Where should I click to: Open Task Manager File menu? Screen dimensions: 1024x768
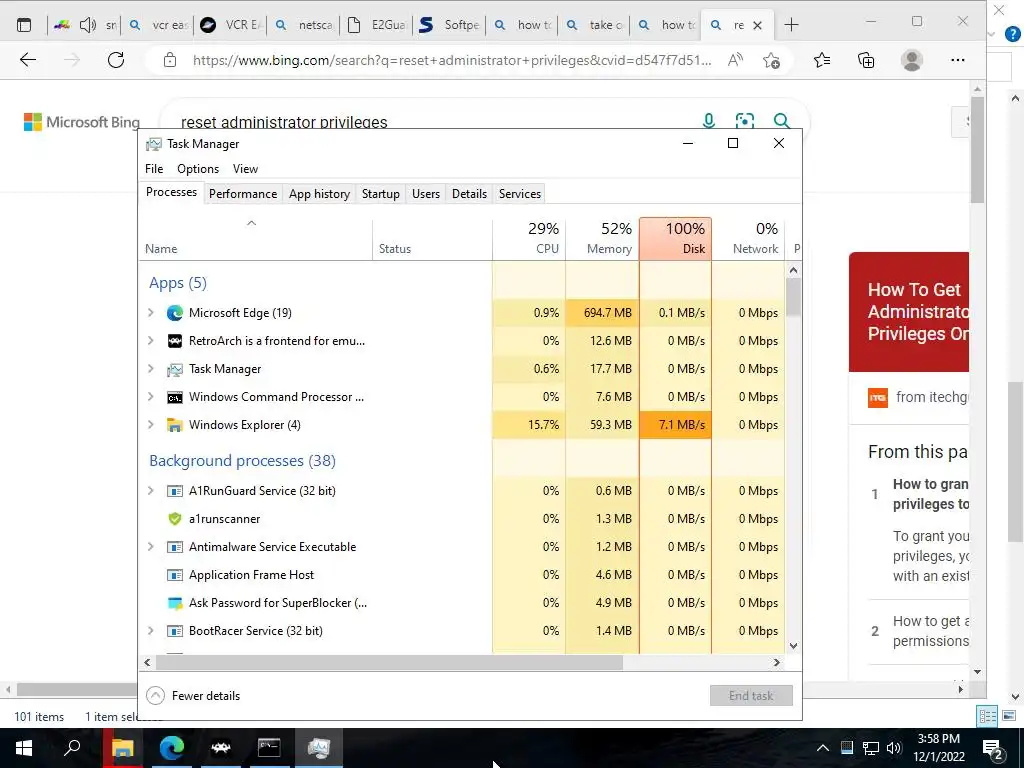click(154, 169)
